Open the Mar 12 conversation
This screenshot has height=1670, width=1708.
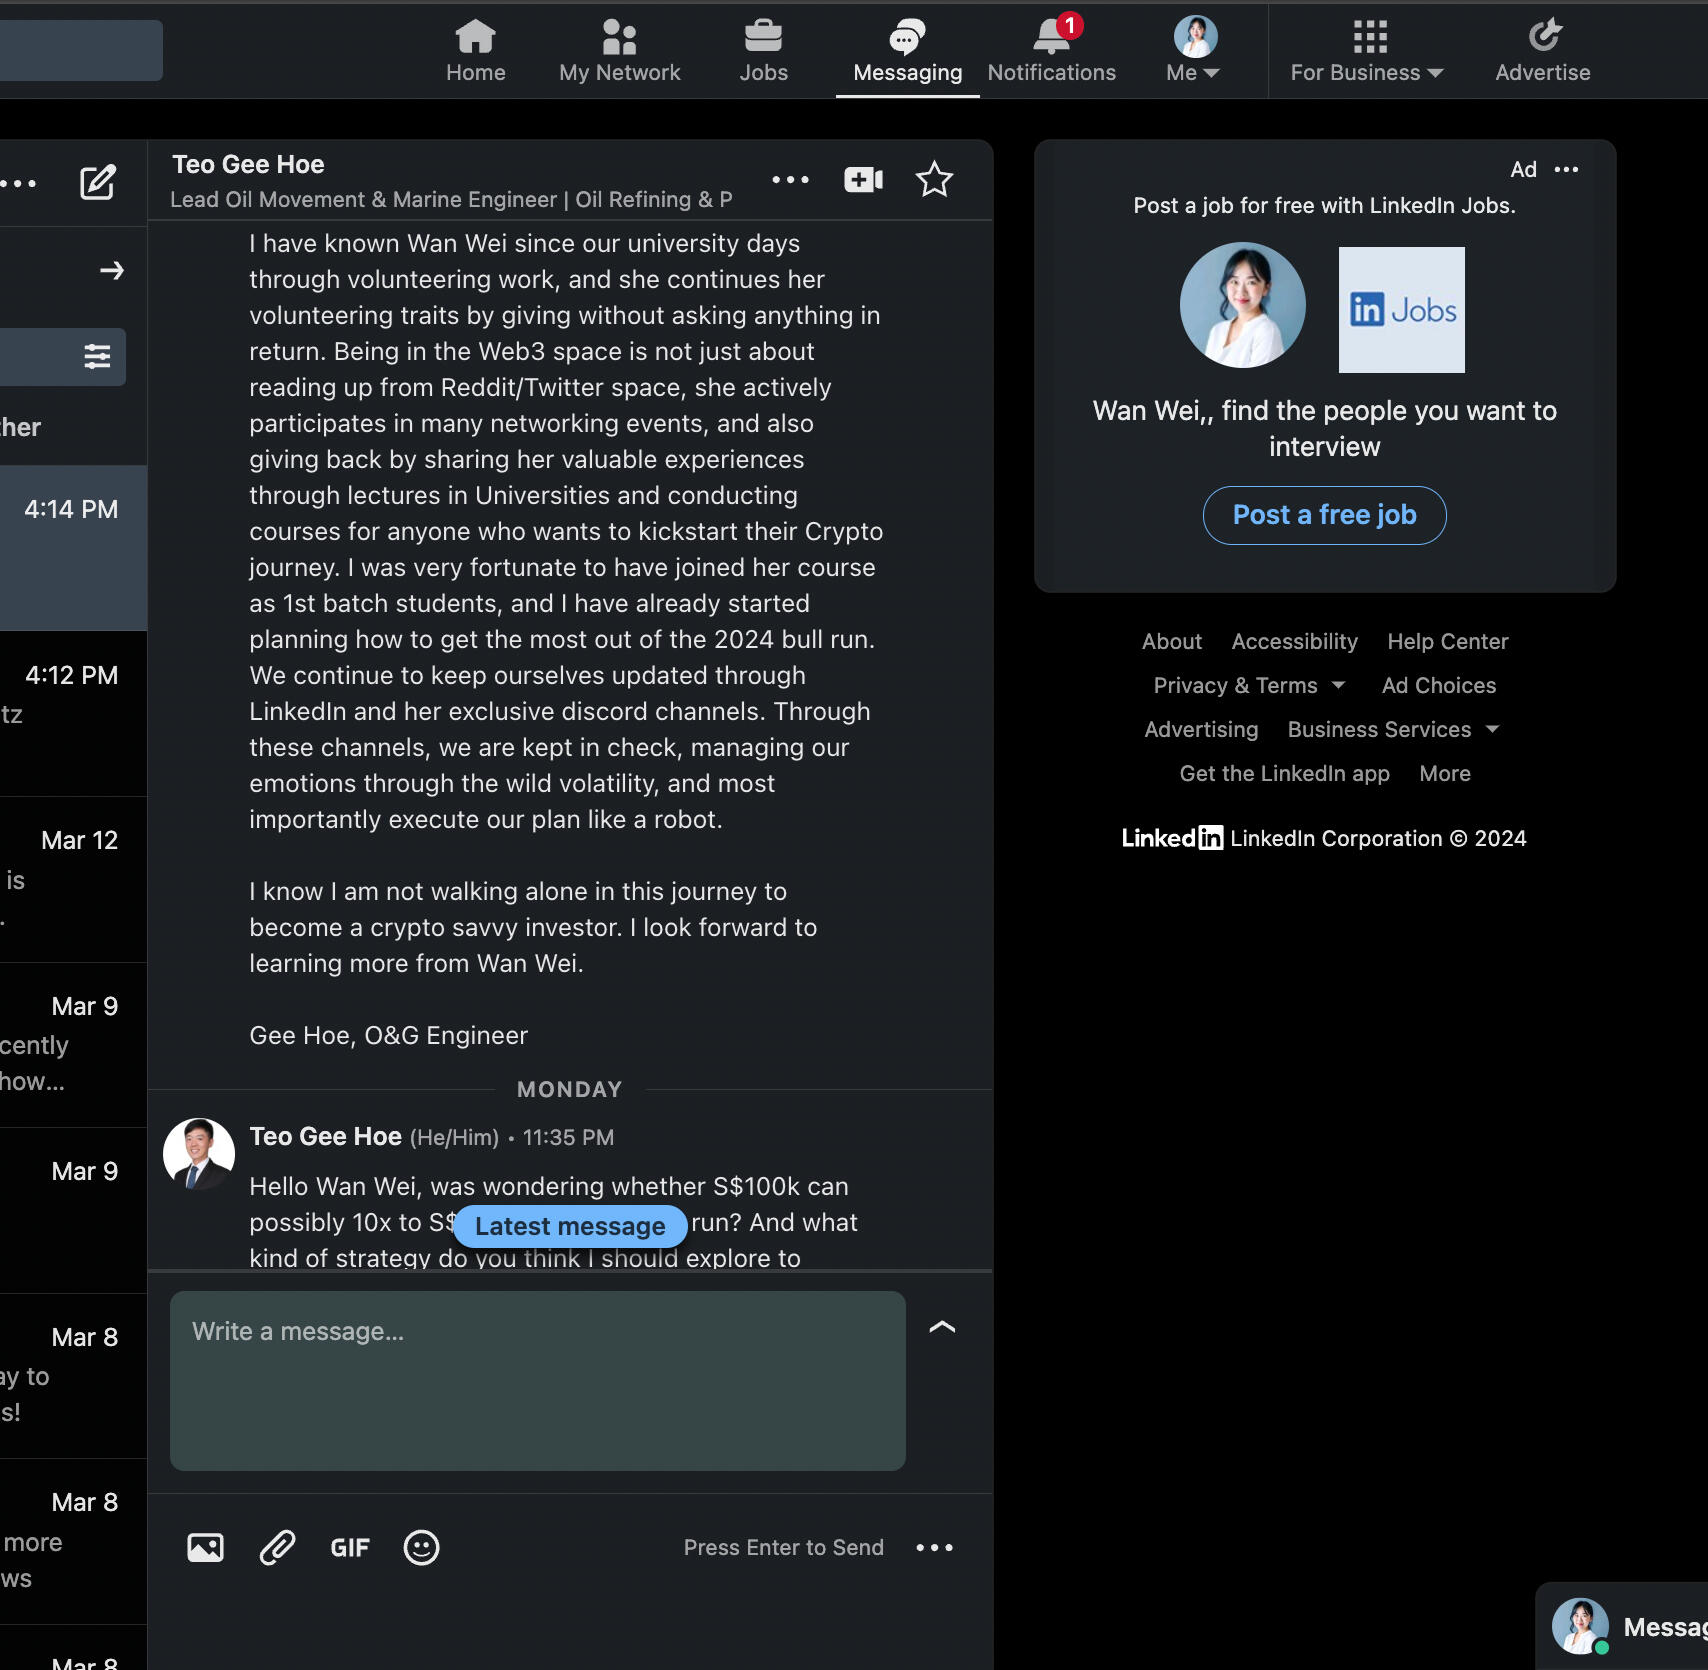point(73,880)
